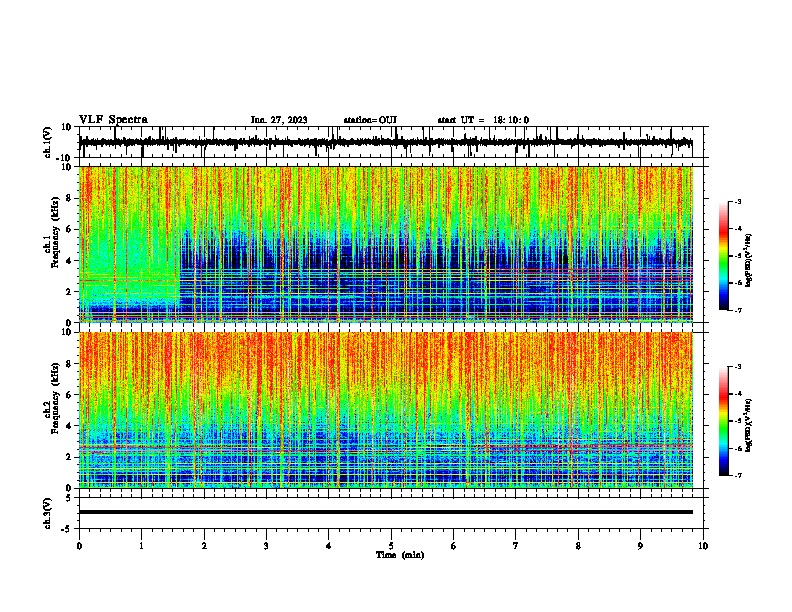Viewport: 792px width, 612px height.
Task: Click the "-7" label on ch.1 color scale
Action: point(737,310)
